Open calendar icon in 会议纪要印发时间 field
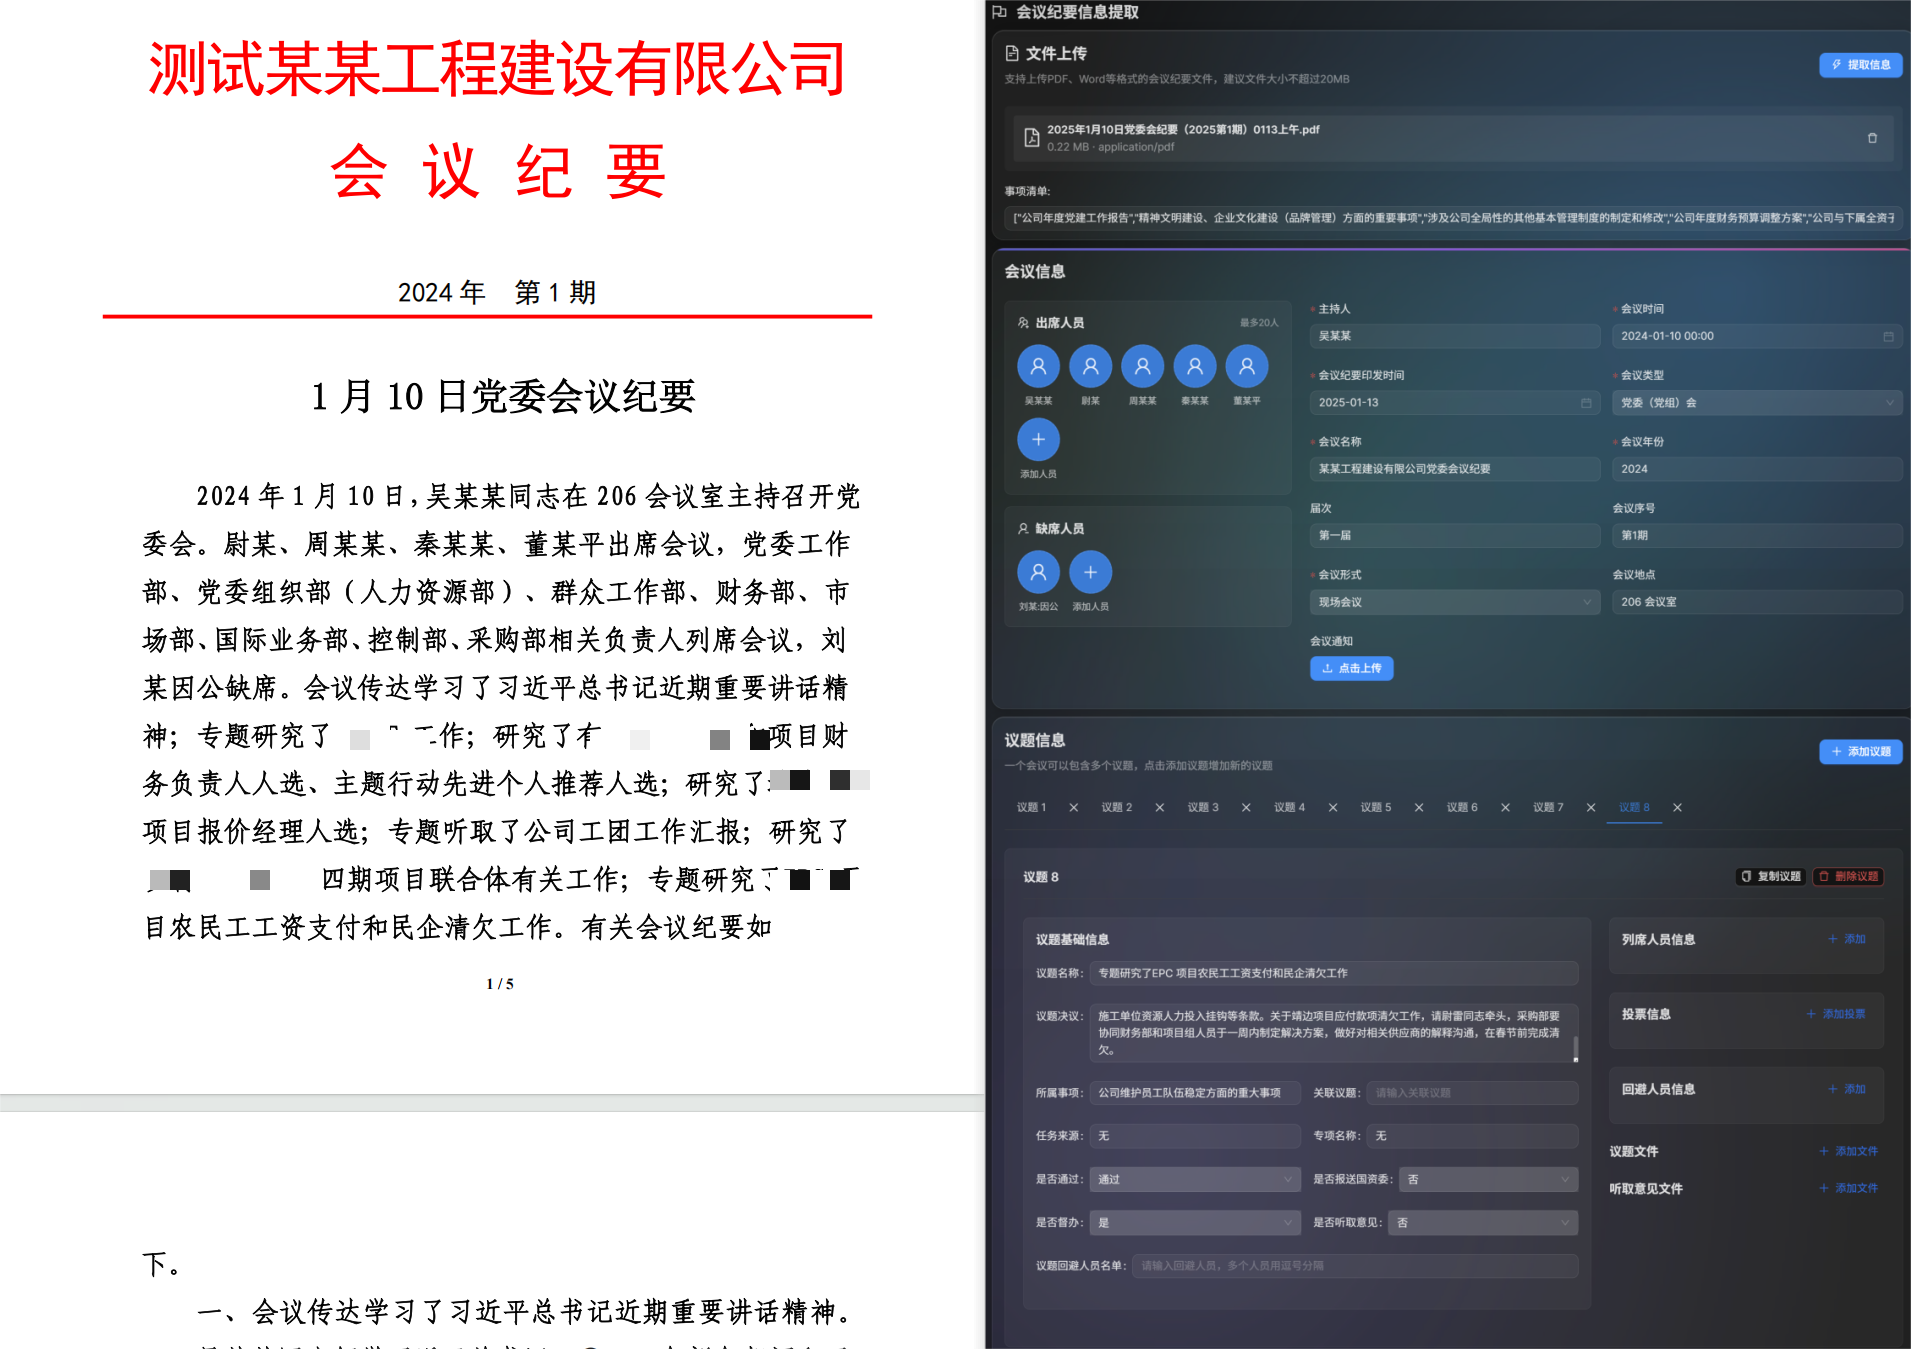Image resolution: width=1911 pixels, height=1349 pixels. coord(1586,403)
